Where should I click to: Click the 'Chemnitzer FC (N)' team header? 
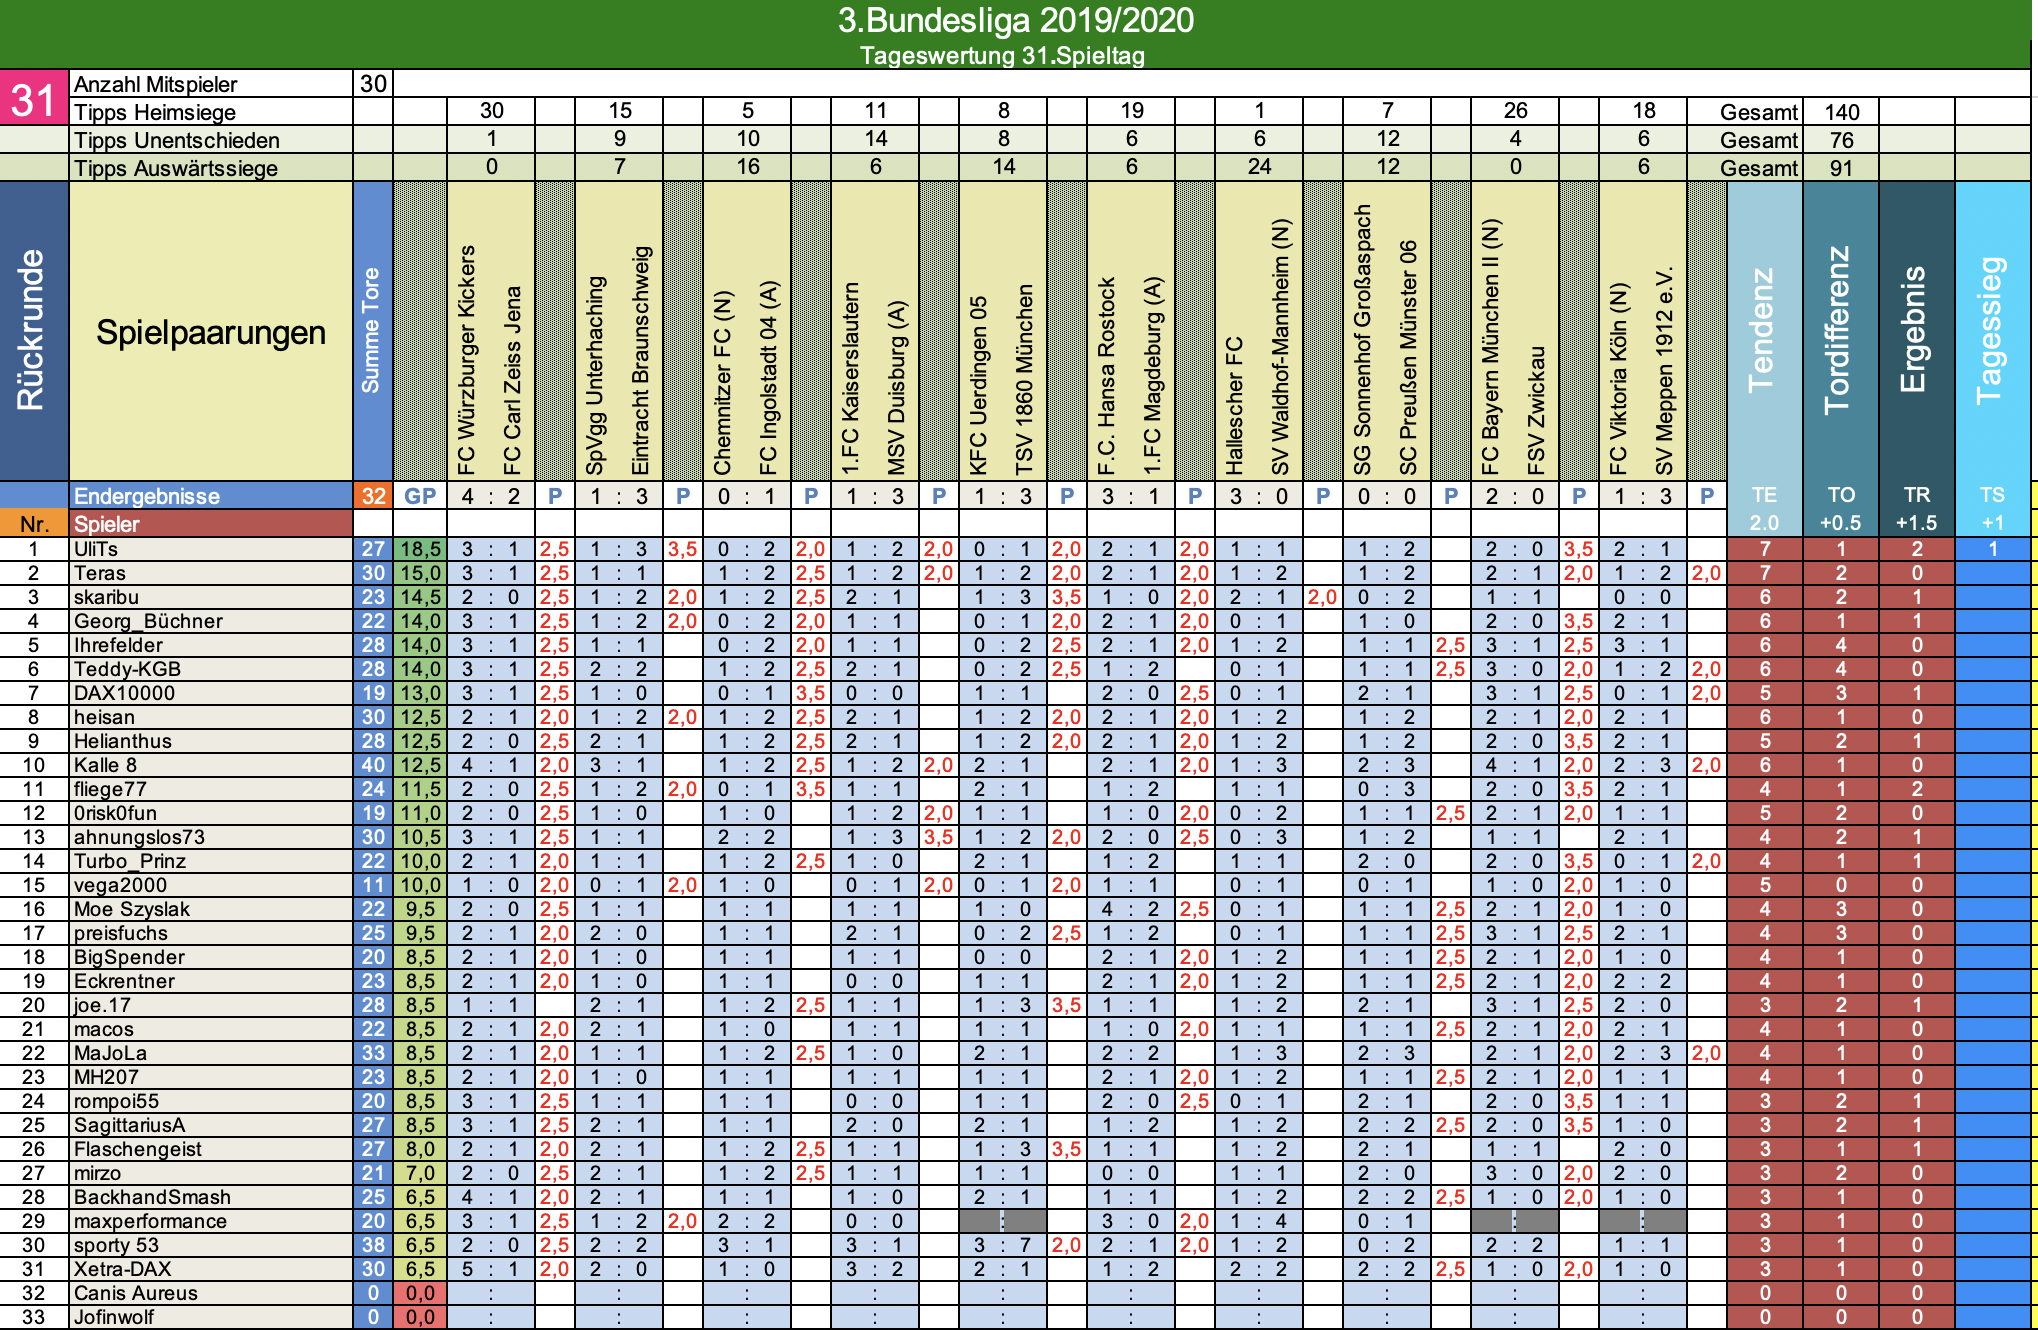pyautogui.click(x=723, y=384)
